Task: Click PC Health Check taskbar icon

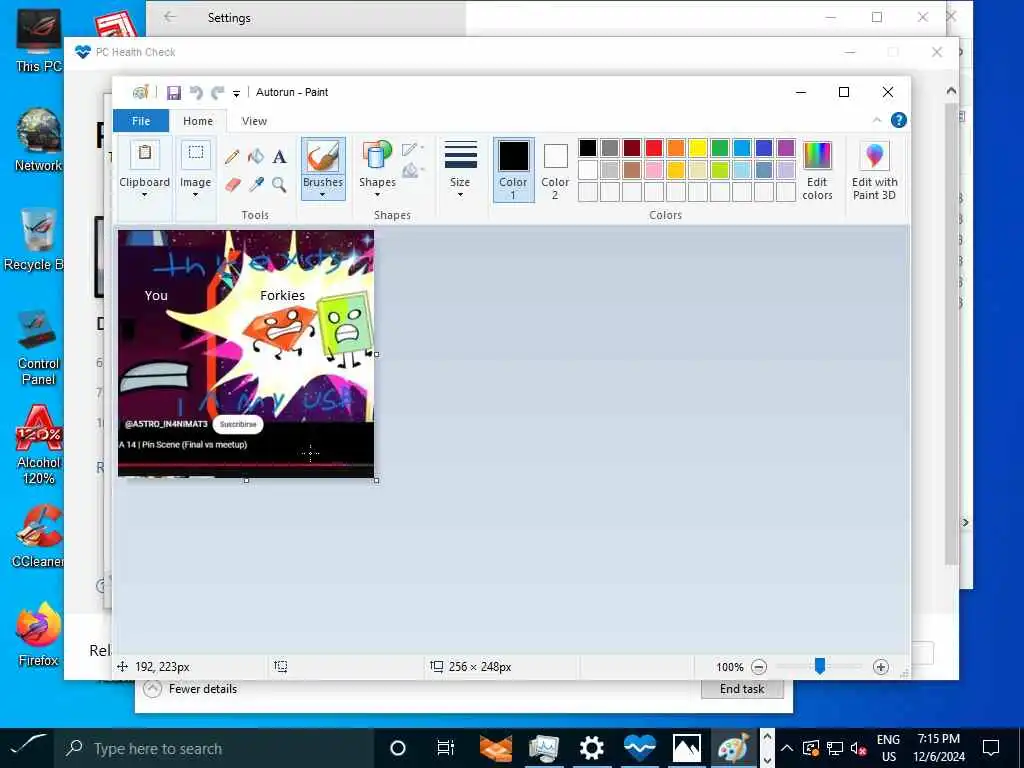Action: click(x=639, y=748)
